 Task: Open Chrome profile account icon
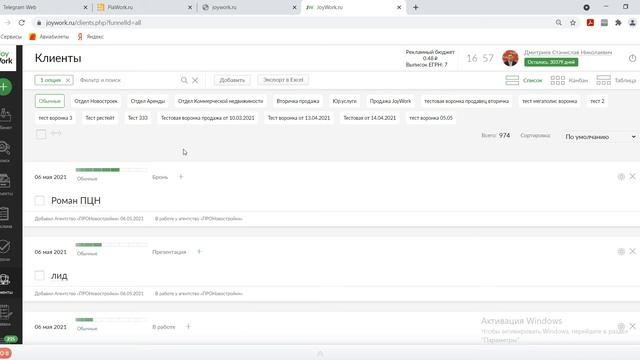(632, 22)
